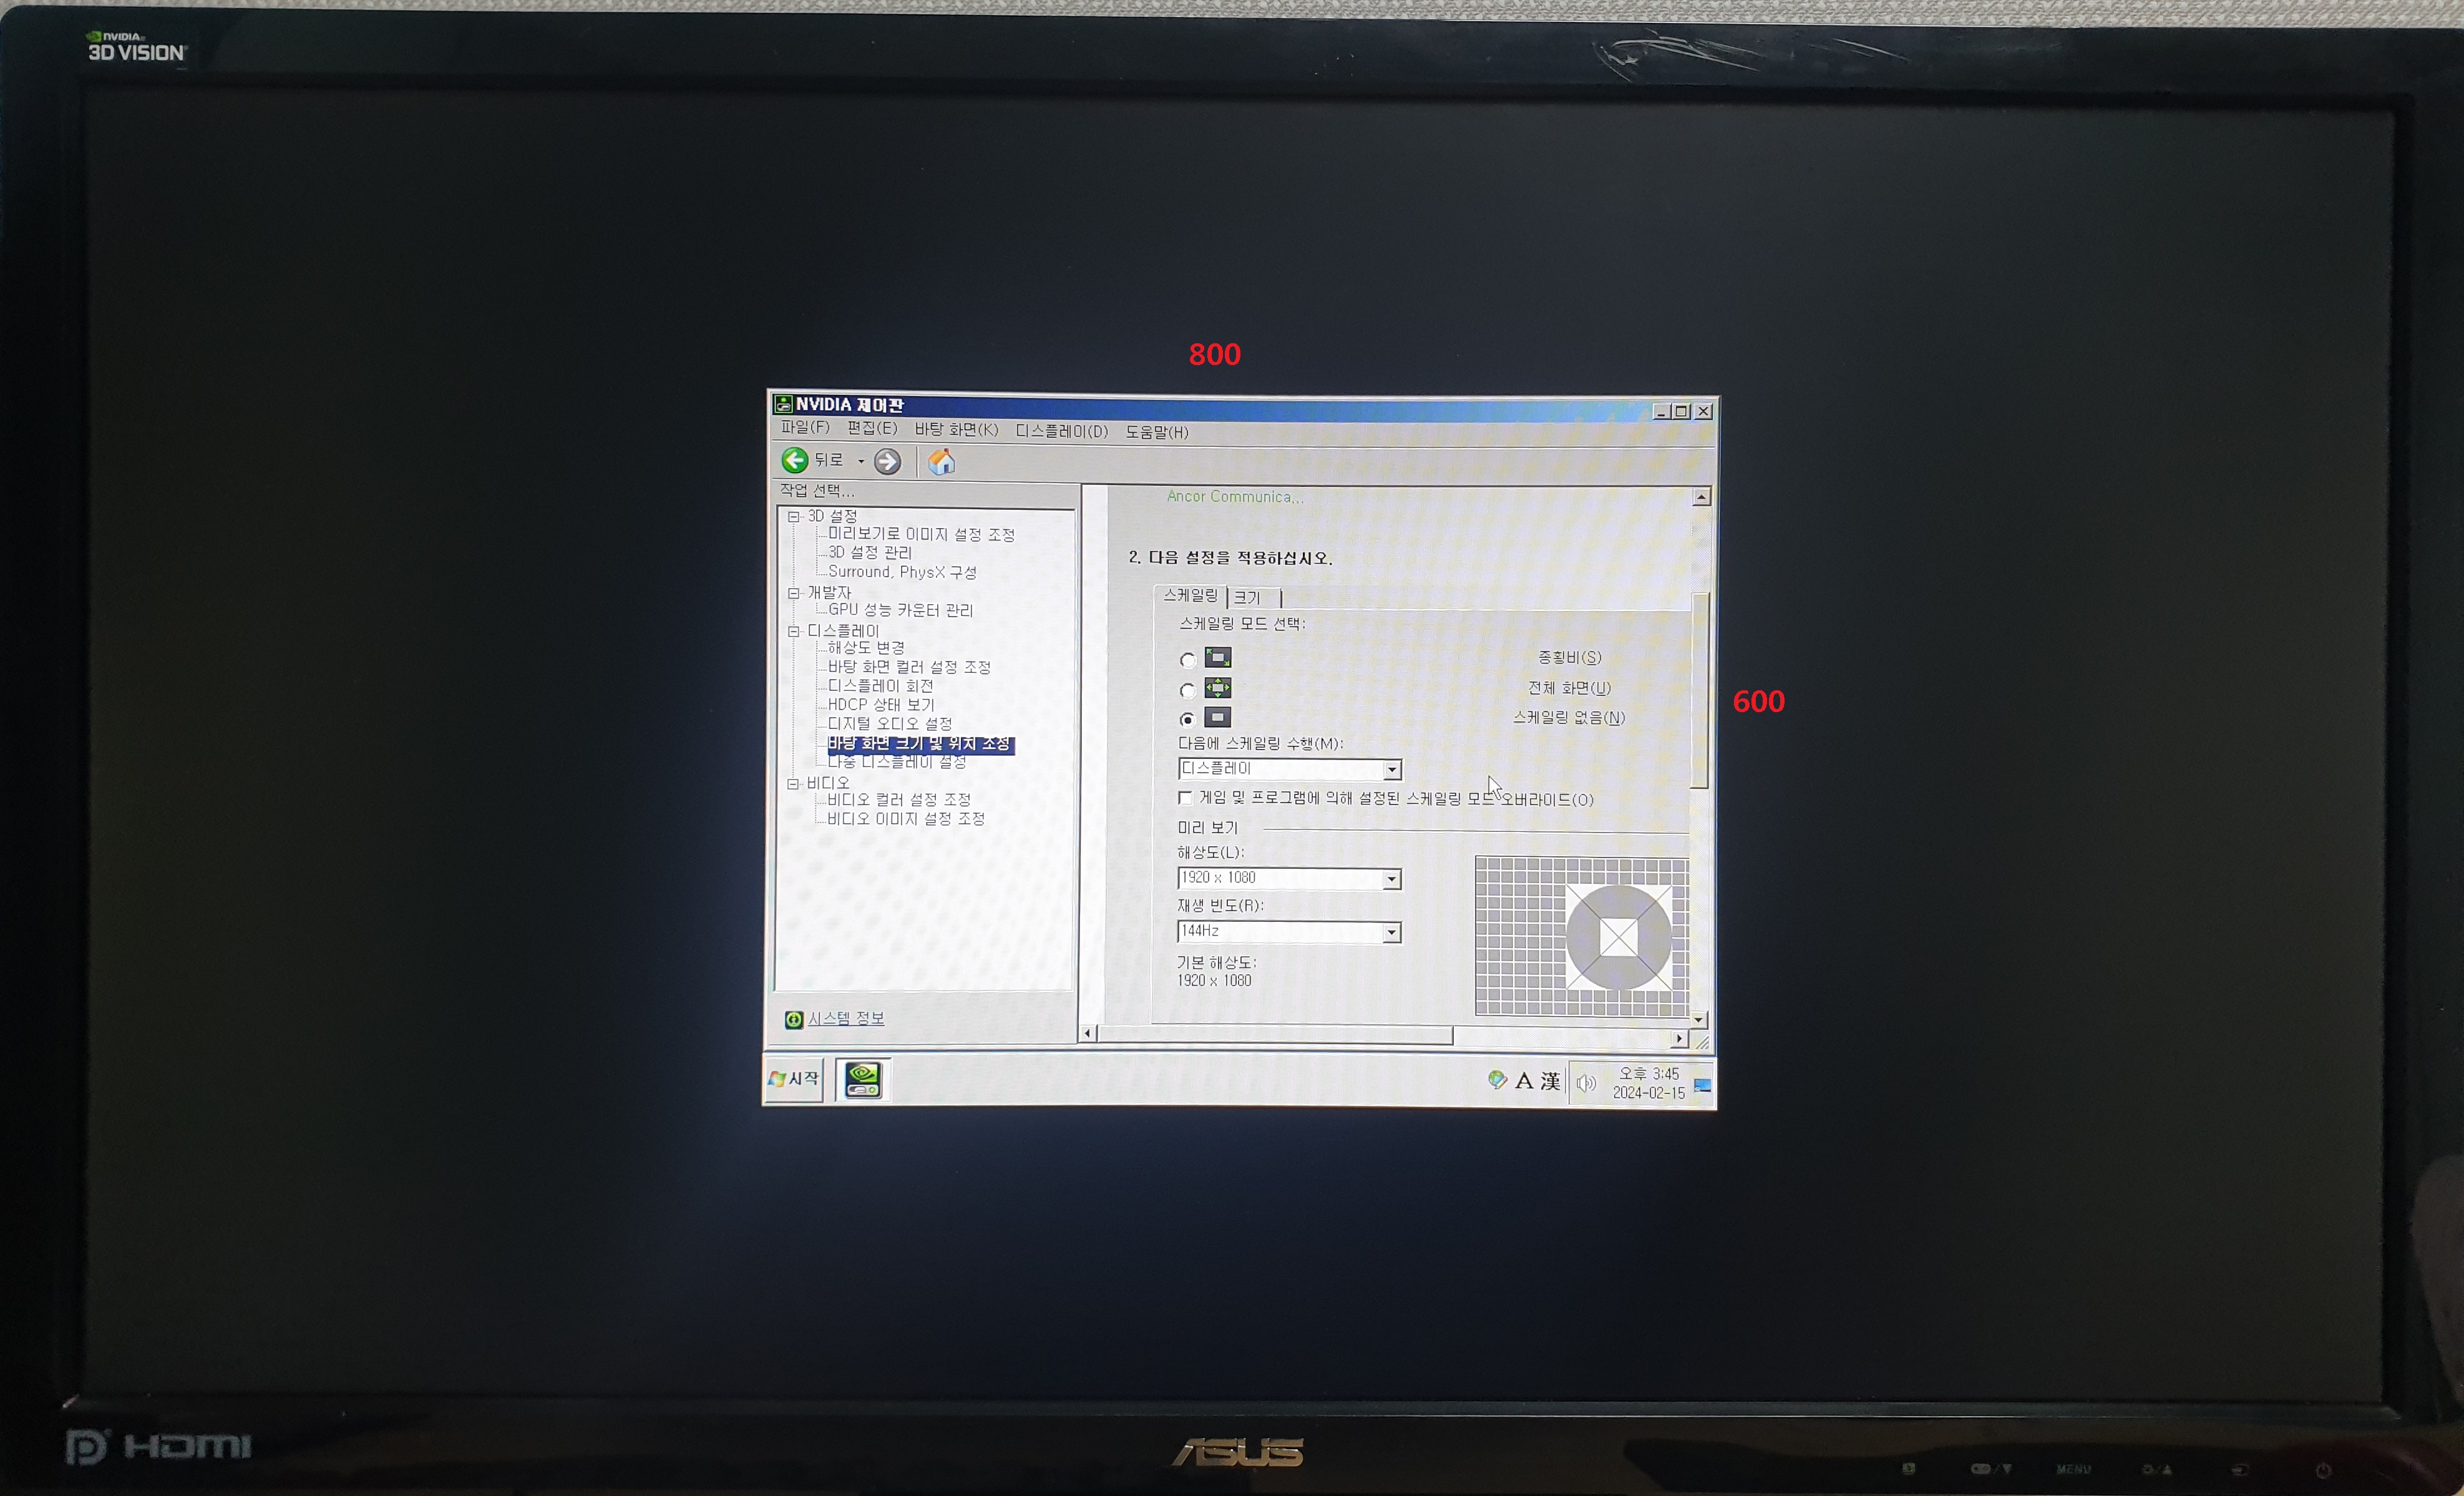
Task: Open the 디스플레이(D) menu
Action: [x=1061, y=432]
